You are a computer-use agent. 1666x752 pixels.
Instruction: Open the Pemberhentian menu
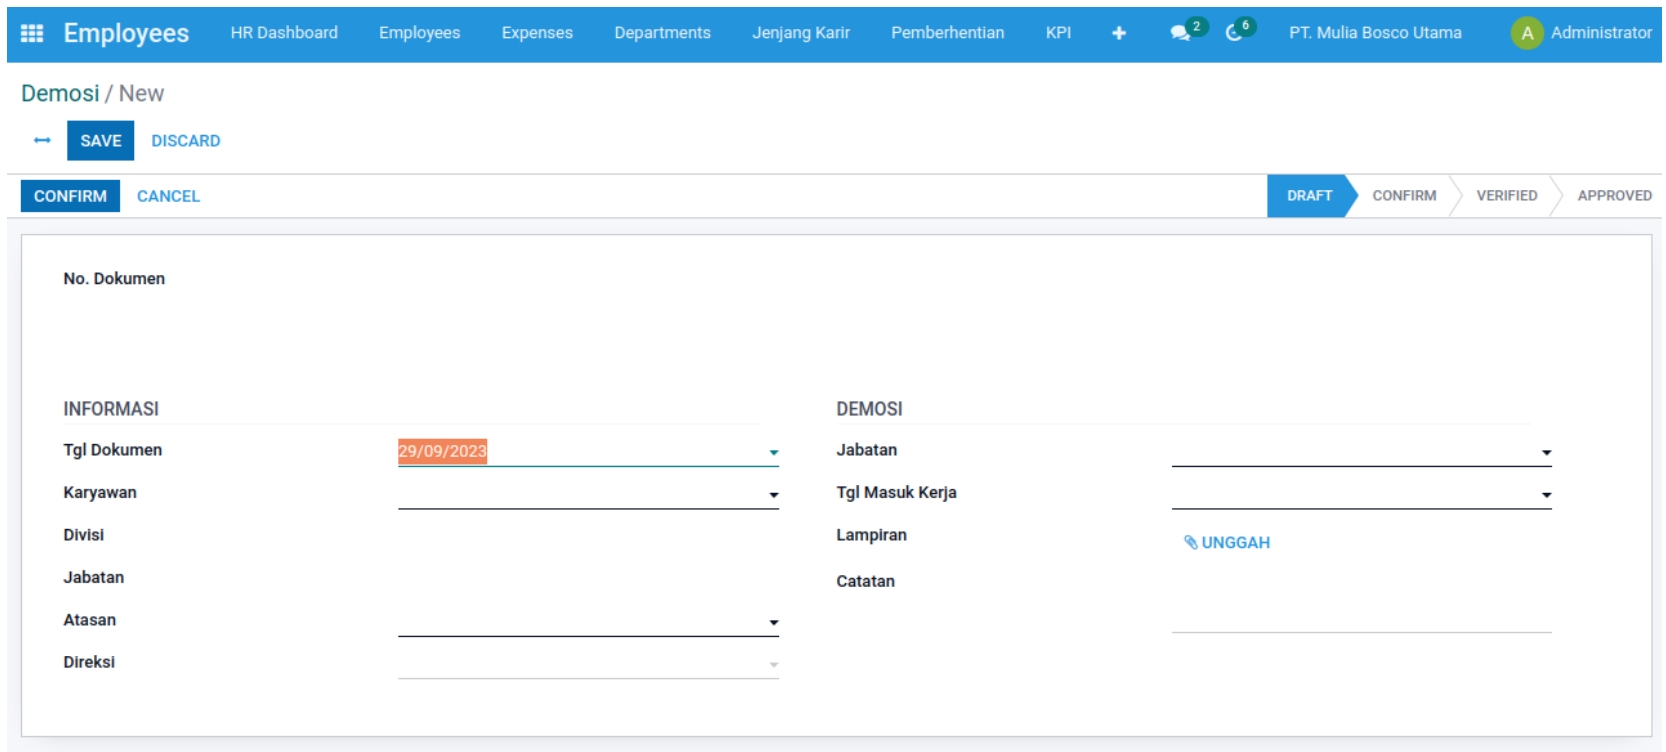tap(947, 33)
